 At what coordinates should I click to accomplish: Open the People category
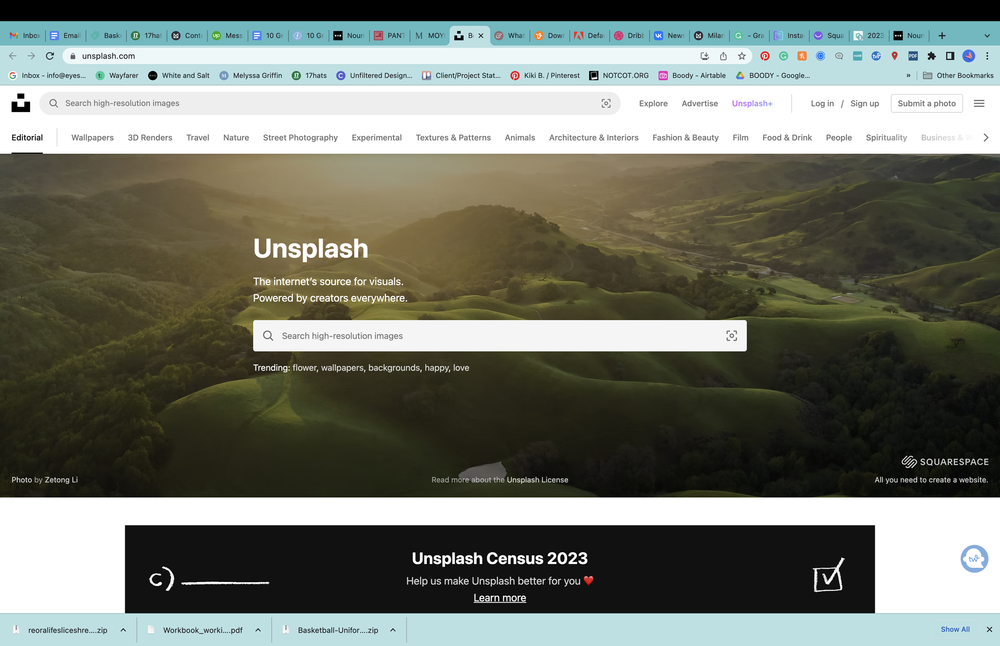coord(839,137)
